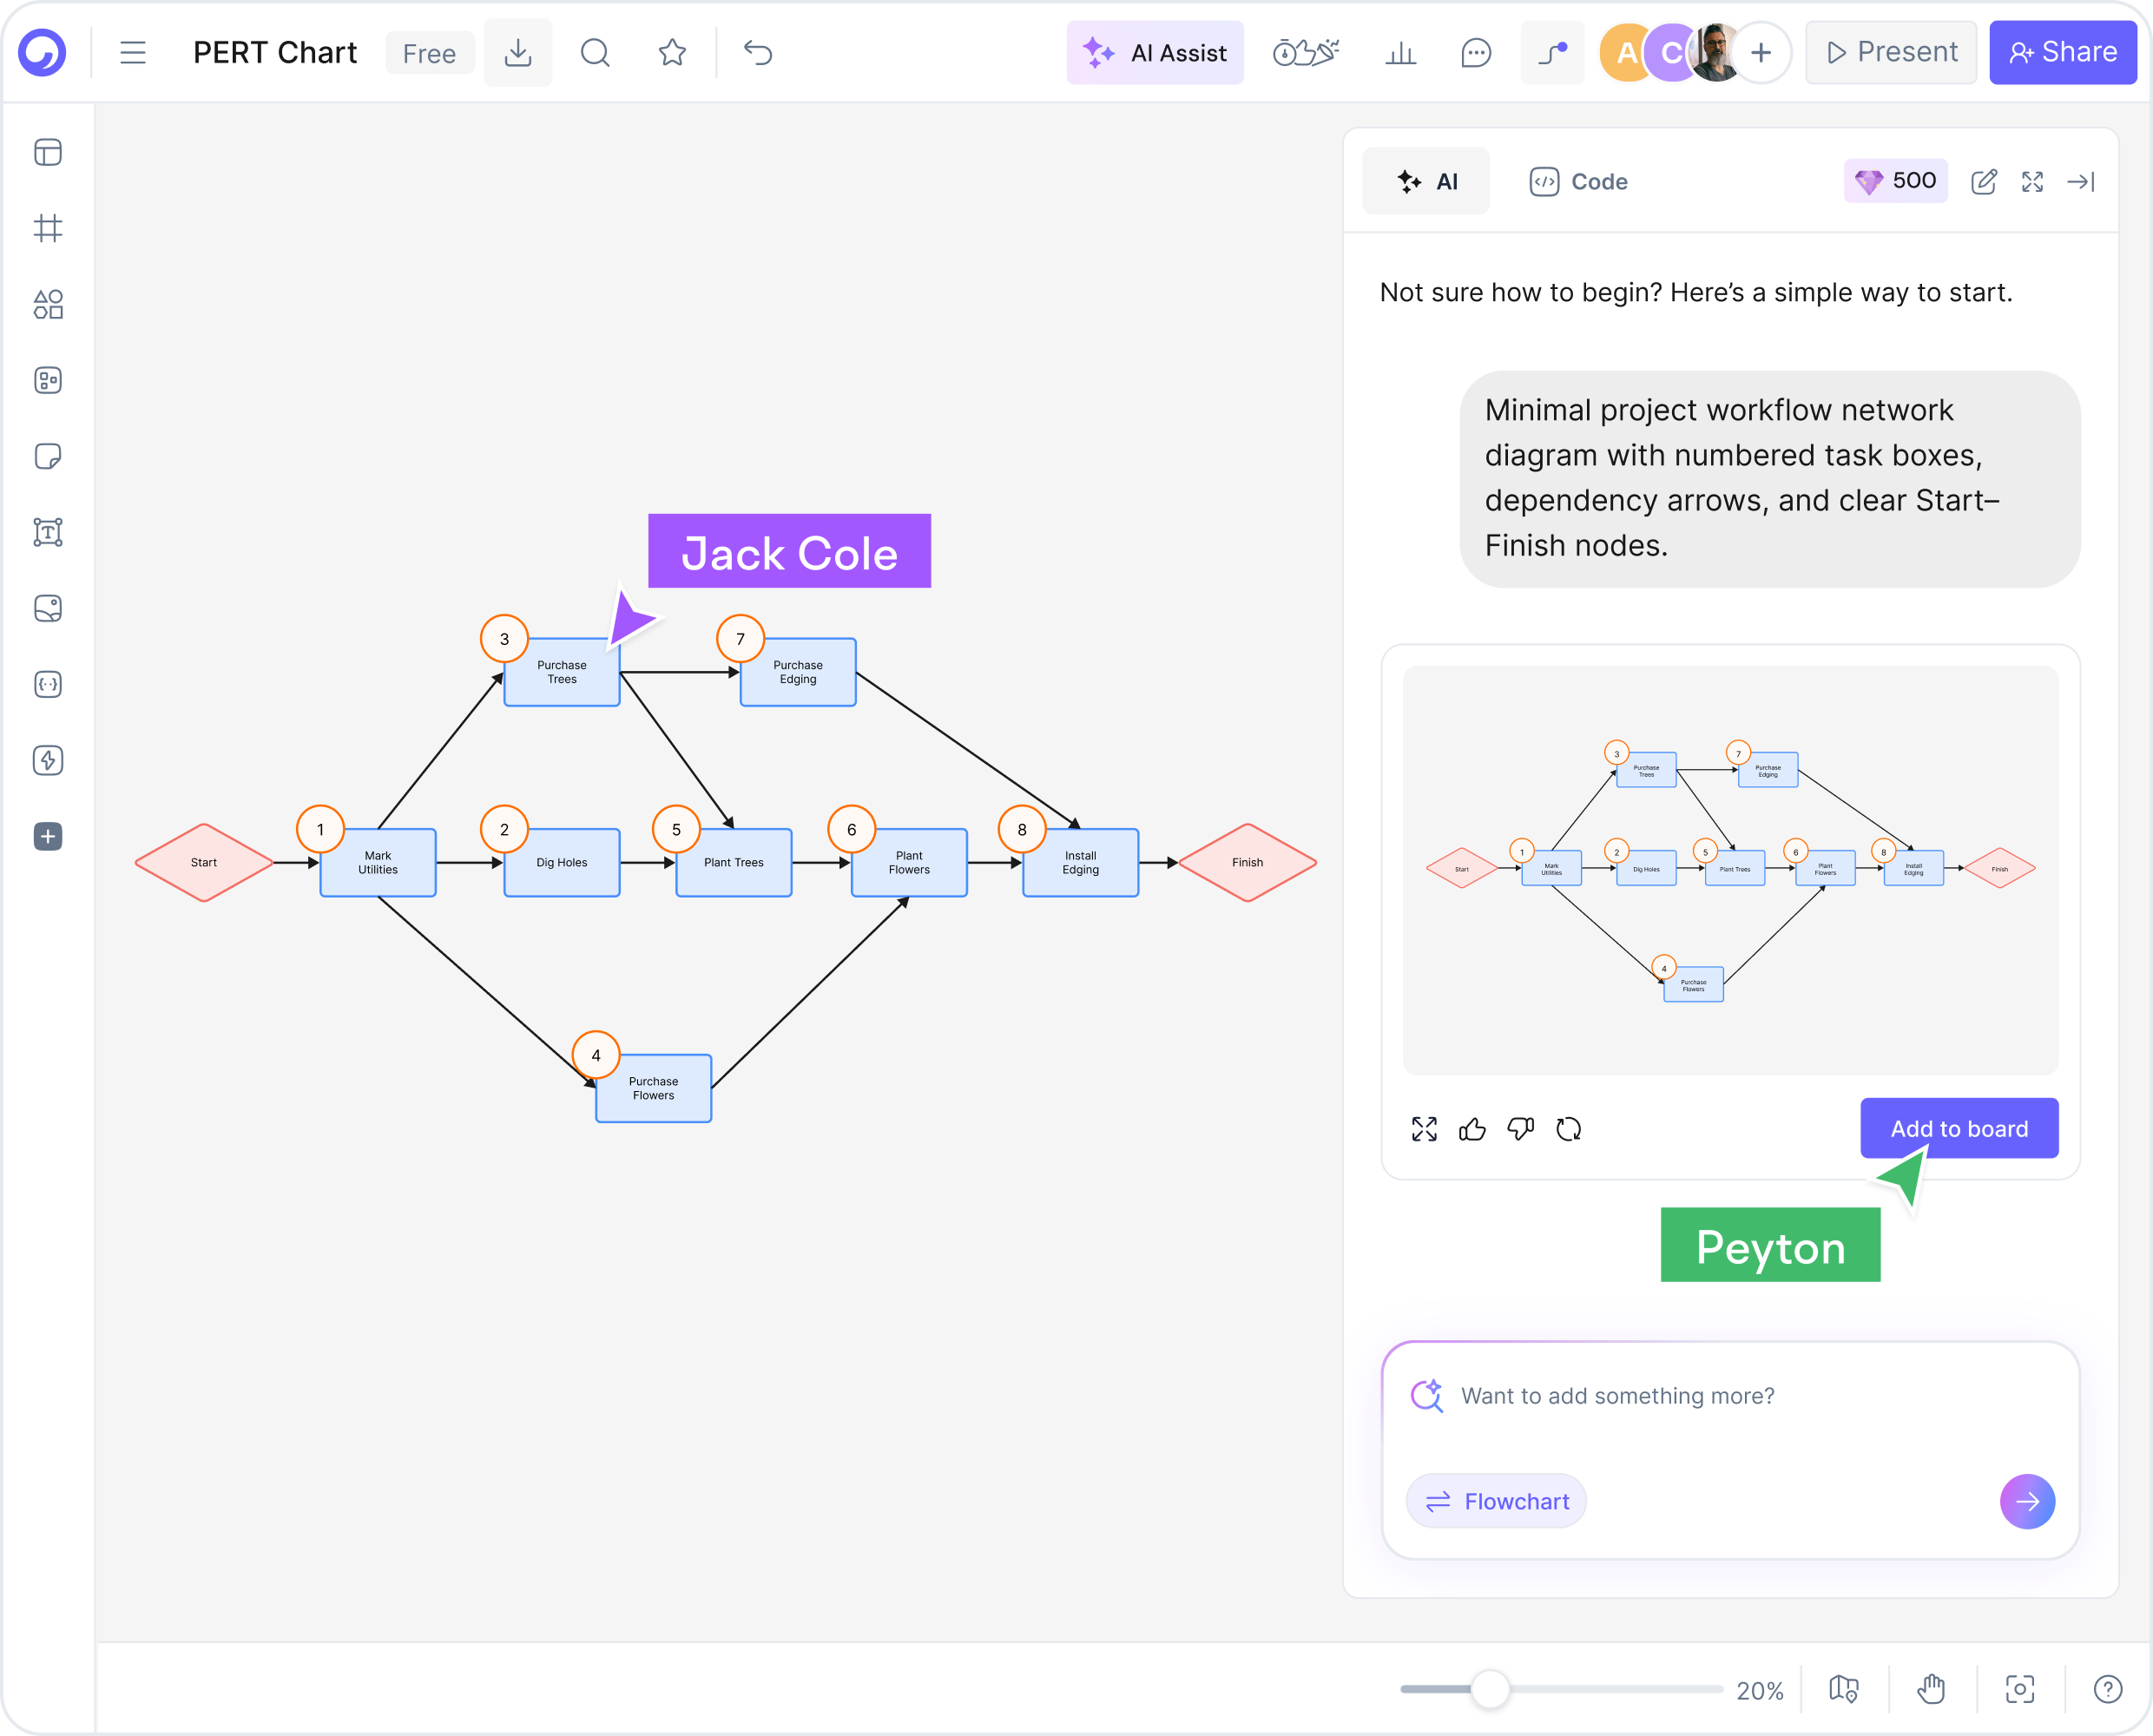Screen dimensions: 2153x1736
Task: Give thumbs down to generated diagram
Action: click(x=1520, y=1129)
